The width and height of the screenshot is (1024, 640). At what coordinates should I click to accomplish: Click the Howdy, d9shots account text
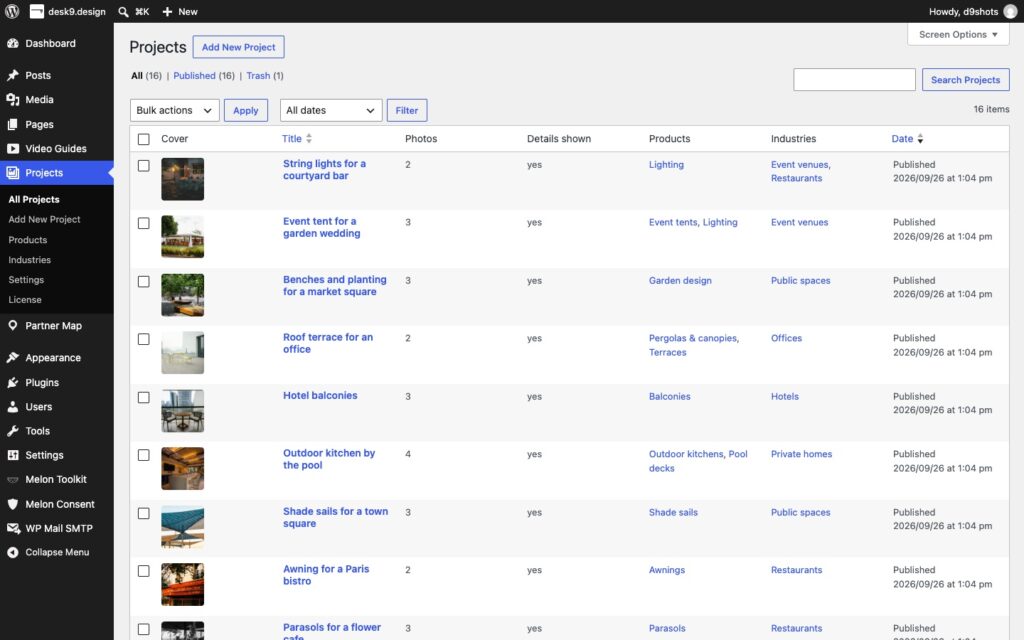pyautogui.click(x=963, y=12)
